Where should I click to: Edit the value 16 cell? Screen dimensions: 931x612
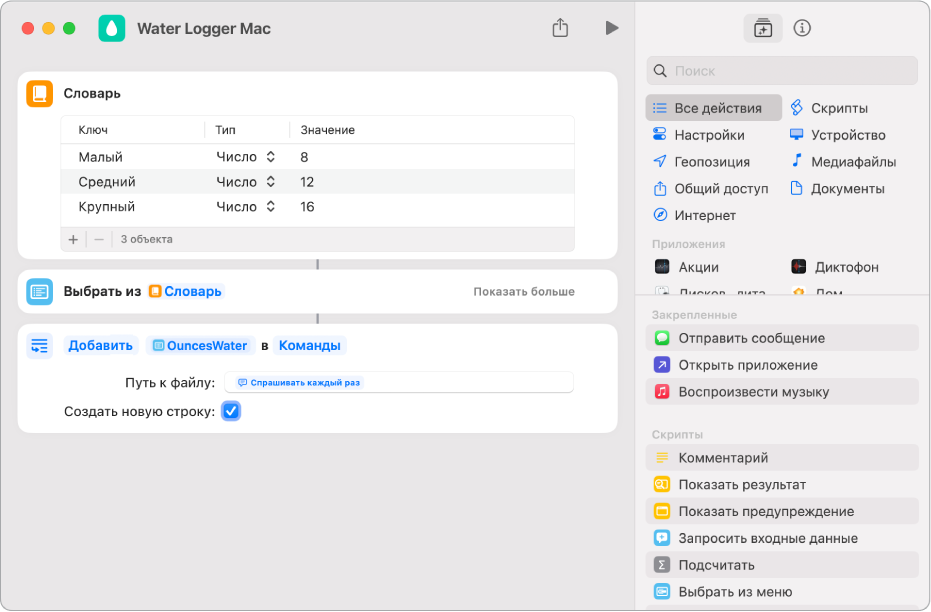tap(307, 207)
